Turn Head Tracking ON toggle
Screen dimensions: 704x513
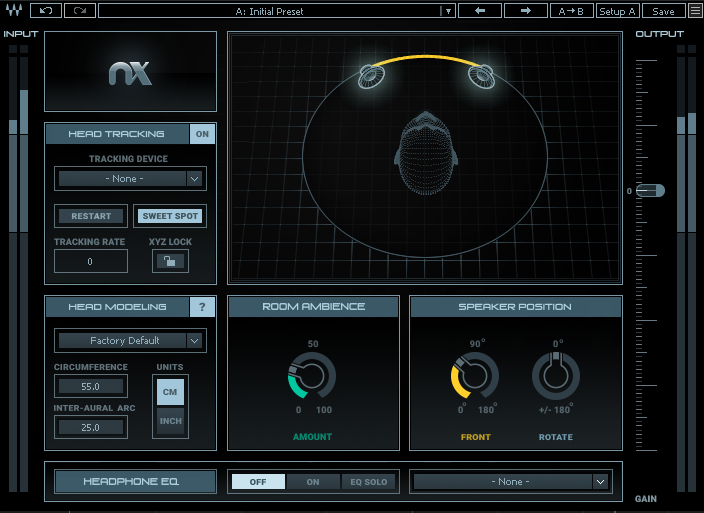[x=202, y=134]
